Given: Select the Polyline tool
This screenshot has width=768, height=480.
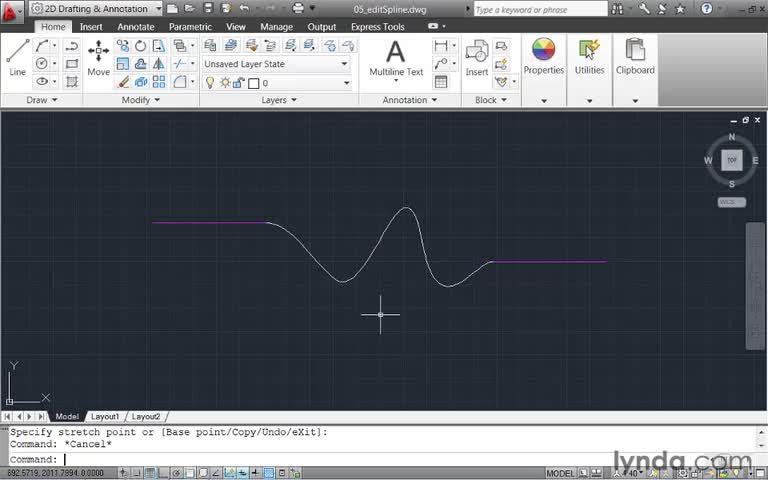Looking at the screenshot, I should (72, 46).
